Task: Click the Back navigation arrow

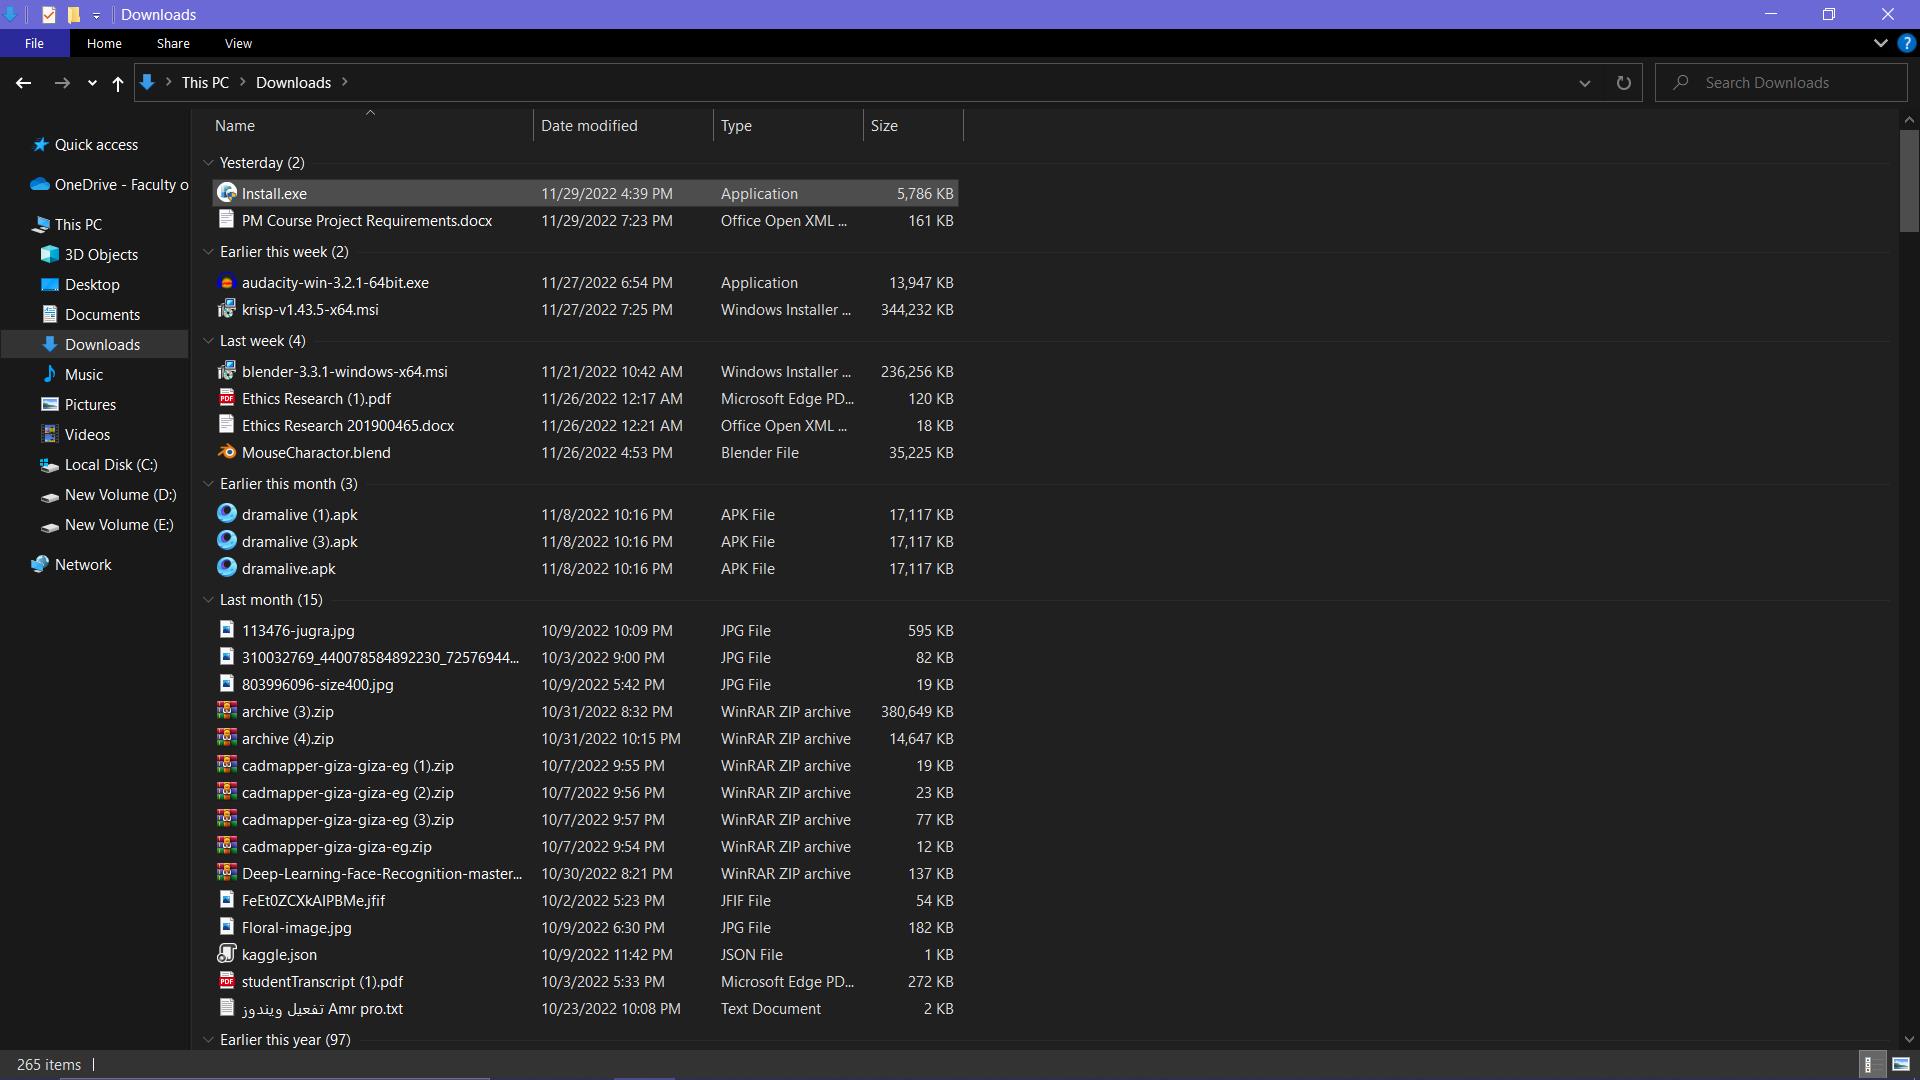Action: (x=24, y=83)
